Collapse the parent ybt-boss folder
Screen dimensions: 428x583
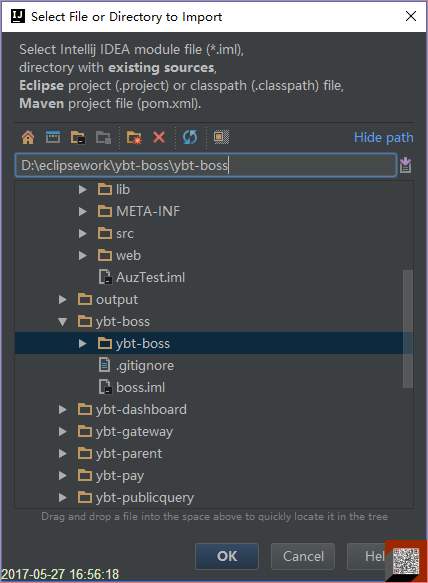(x=63, y=321)
